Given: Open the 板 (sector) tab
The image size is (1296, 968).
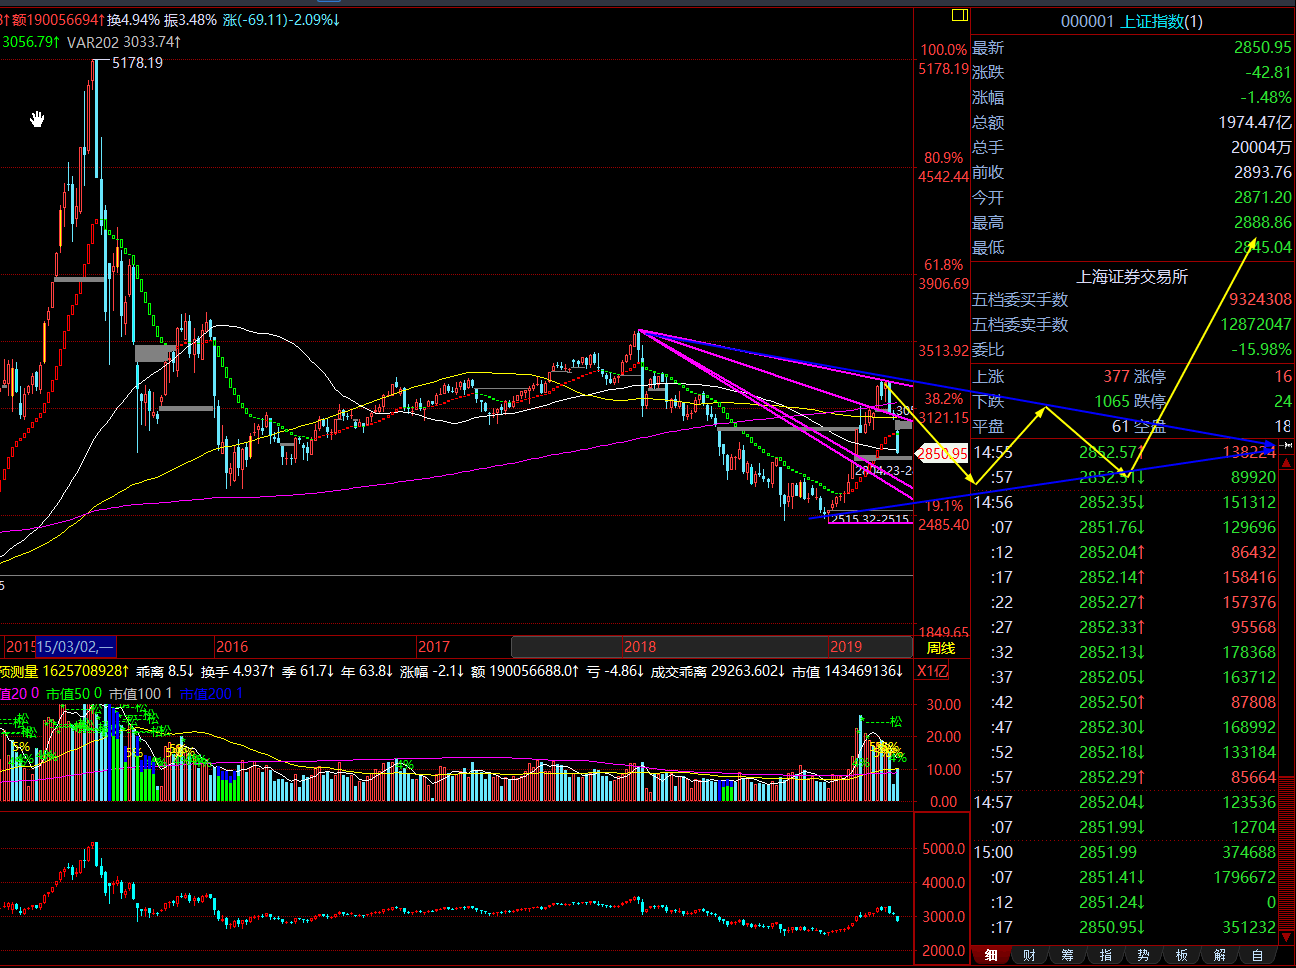Looking at the screenshot, I should click(x=1181, y=956).
